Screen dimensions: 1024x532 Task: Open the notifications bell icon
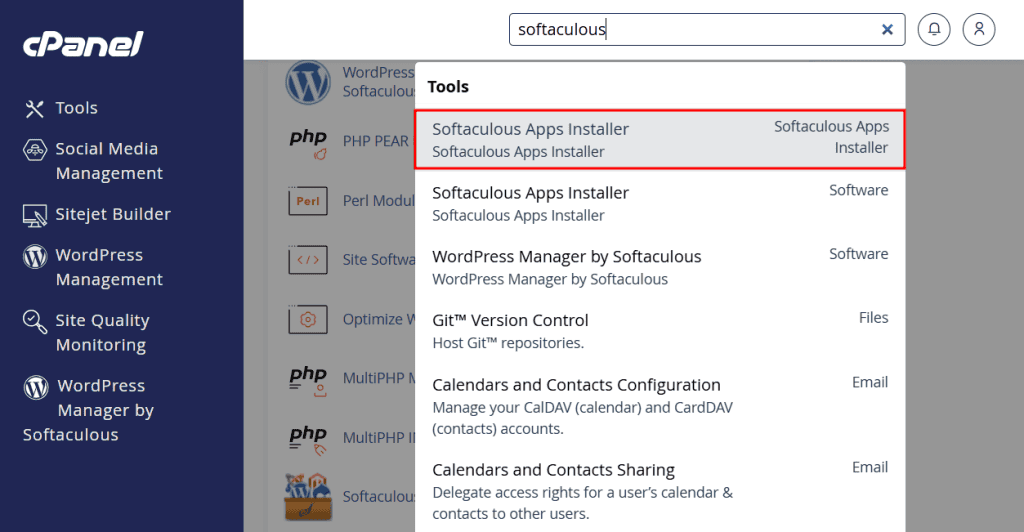934,30
